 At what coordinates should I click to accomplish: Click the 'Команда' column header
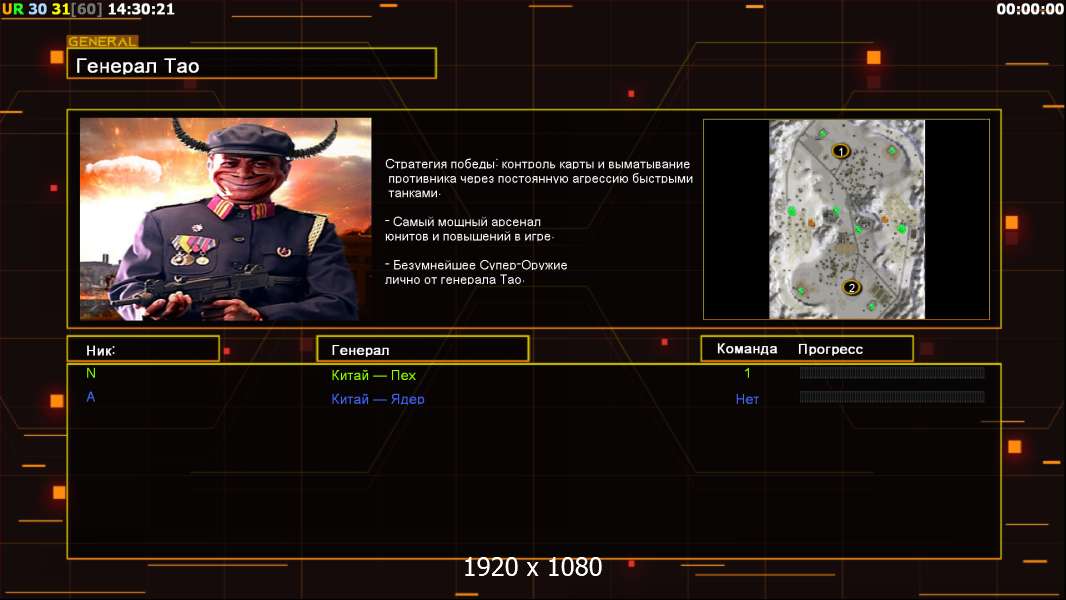746,349
